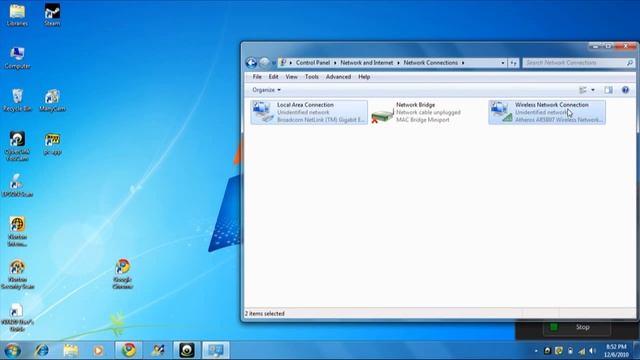Image resolution: width=640 pixels, height=360 pixels.
Task: Click the Back arrow in Network Connections
Action: (x=251, y=62)
